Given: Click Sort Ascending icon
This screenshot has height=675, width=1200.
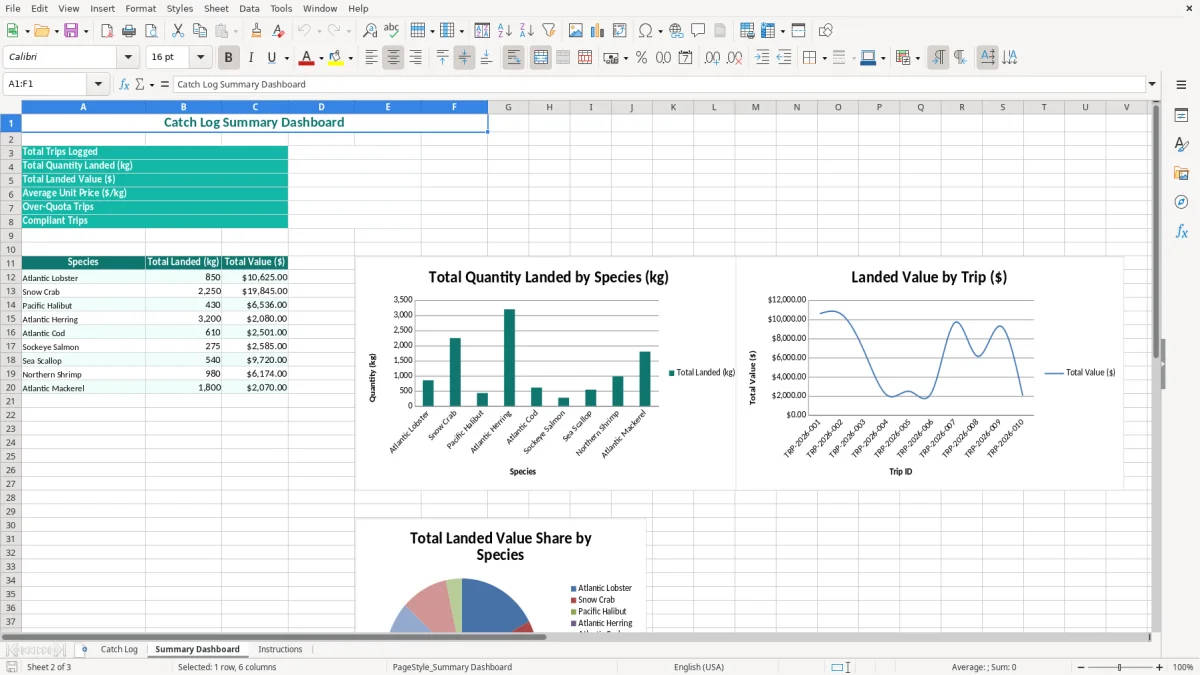Looking at the screenshot, I should [x=505, y=31].
